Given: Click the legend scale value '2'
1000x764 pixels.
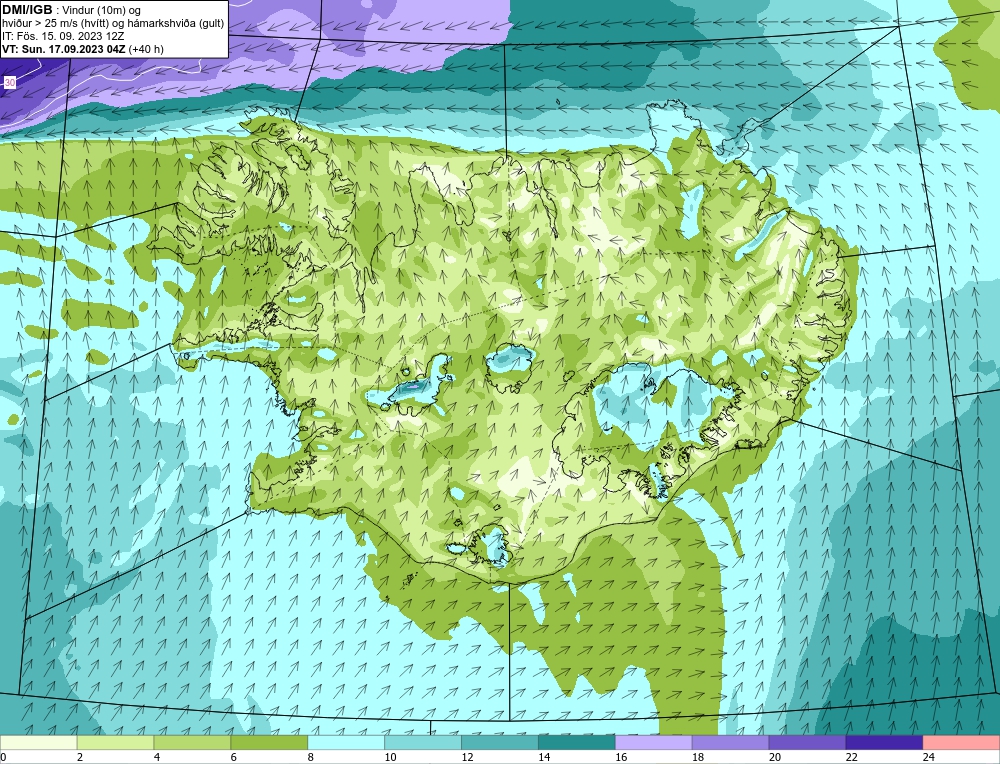Looking at the screenshot, I should (x=80, y=757).
